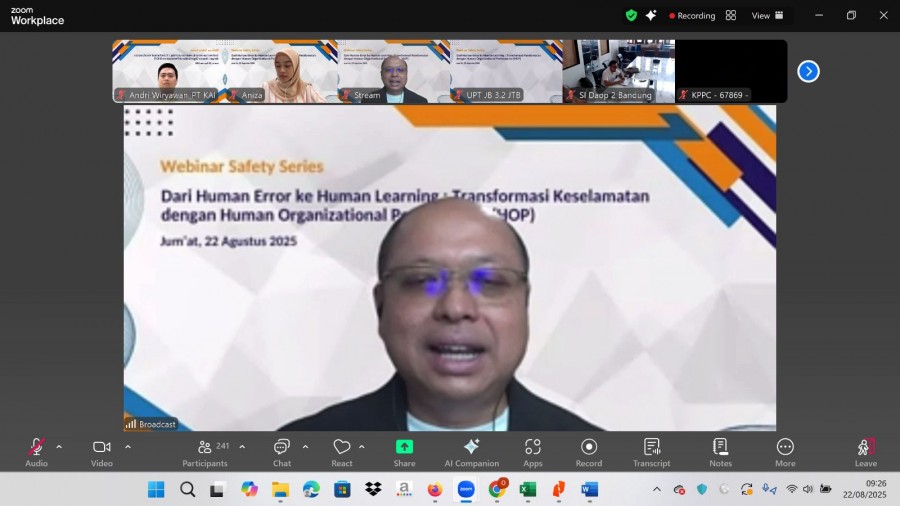The image size is (900, 506).
Task: Open clock showing 09:26 22/08/2025
Action: (x=864, y=489)
